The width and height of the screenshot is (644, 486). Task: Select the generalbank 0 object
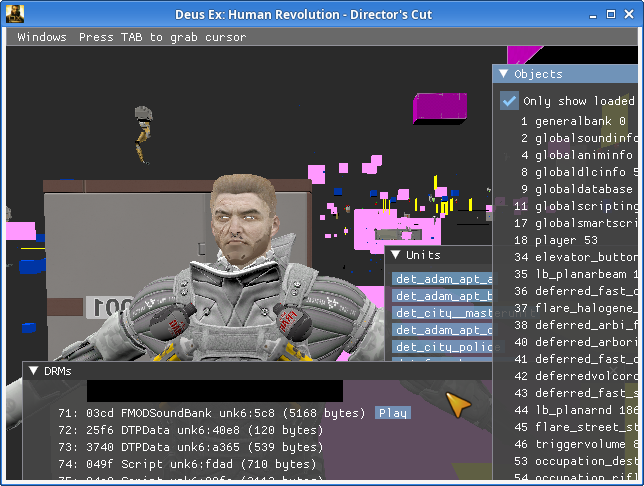click(x=573, y=121)
